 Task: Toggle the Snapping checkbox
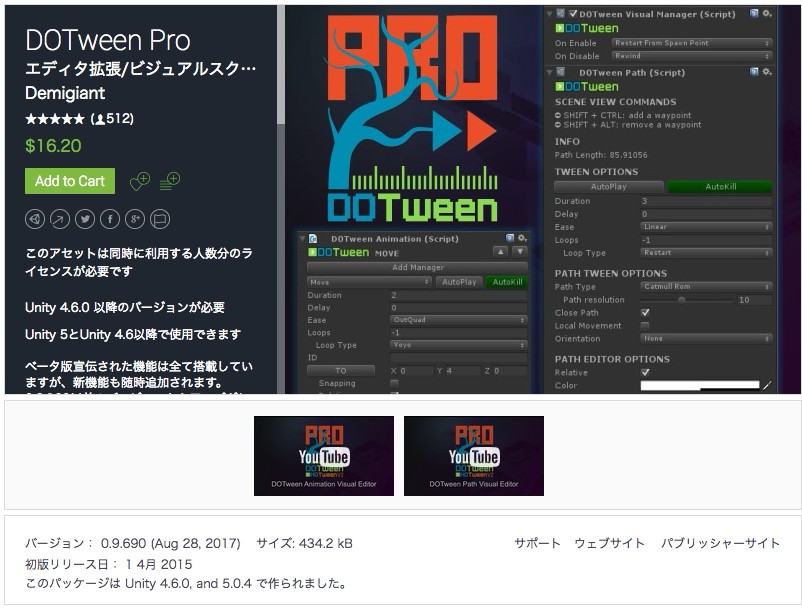(394, 383)
